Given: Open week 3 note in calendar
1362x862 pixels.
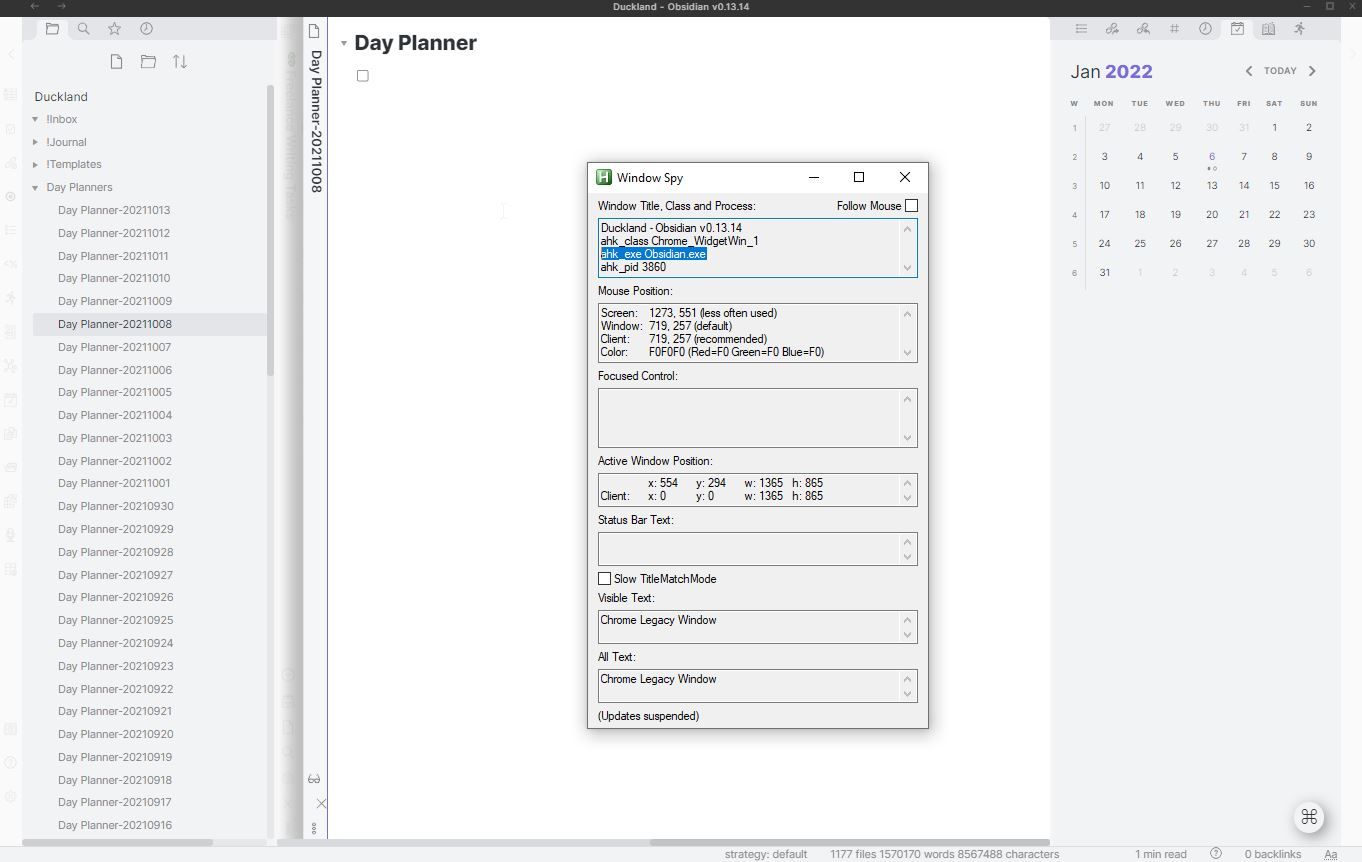Looking at the screenshot, I should 1074,186.
